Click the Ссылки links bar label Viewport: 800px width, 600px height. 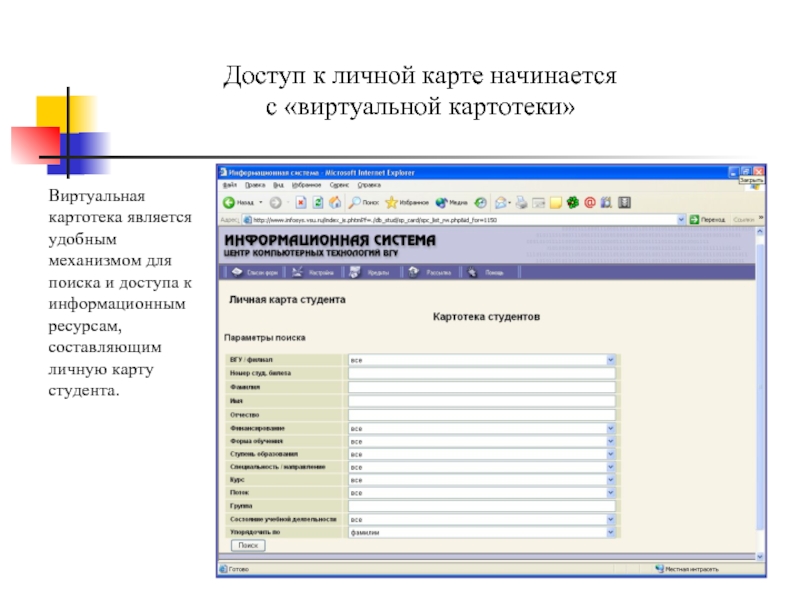pyautogui.click(x=743, y=219)
